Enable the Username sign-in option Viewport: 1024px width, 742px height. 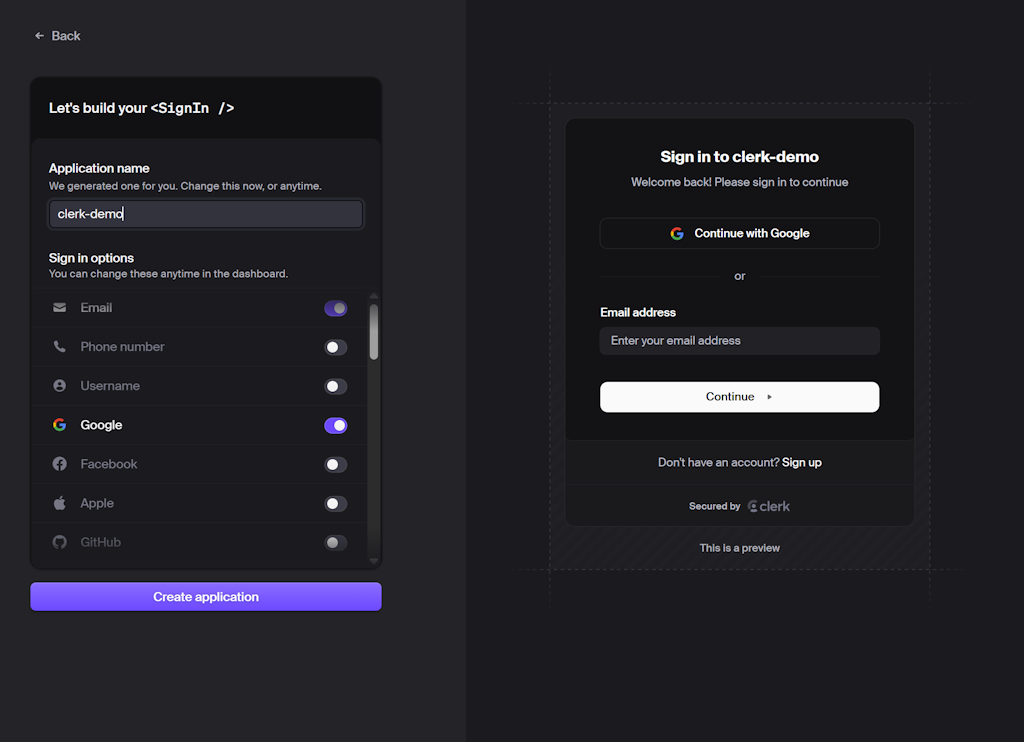336,385
